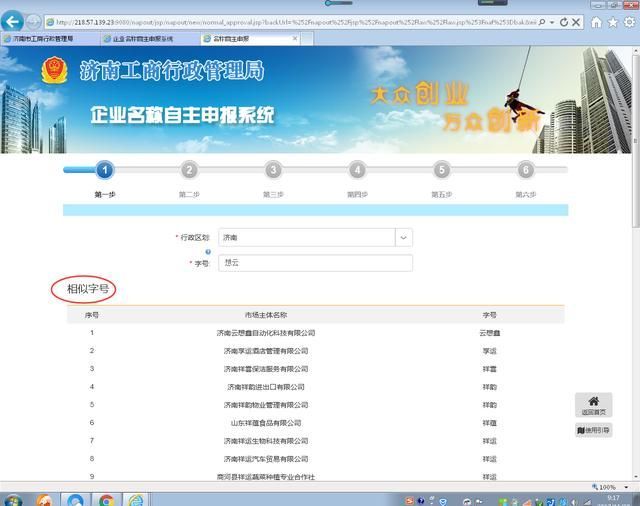Click the 序号 column header
The image size is (640, 506).
[x=92, y=315]
